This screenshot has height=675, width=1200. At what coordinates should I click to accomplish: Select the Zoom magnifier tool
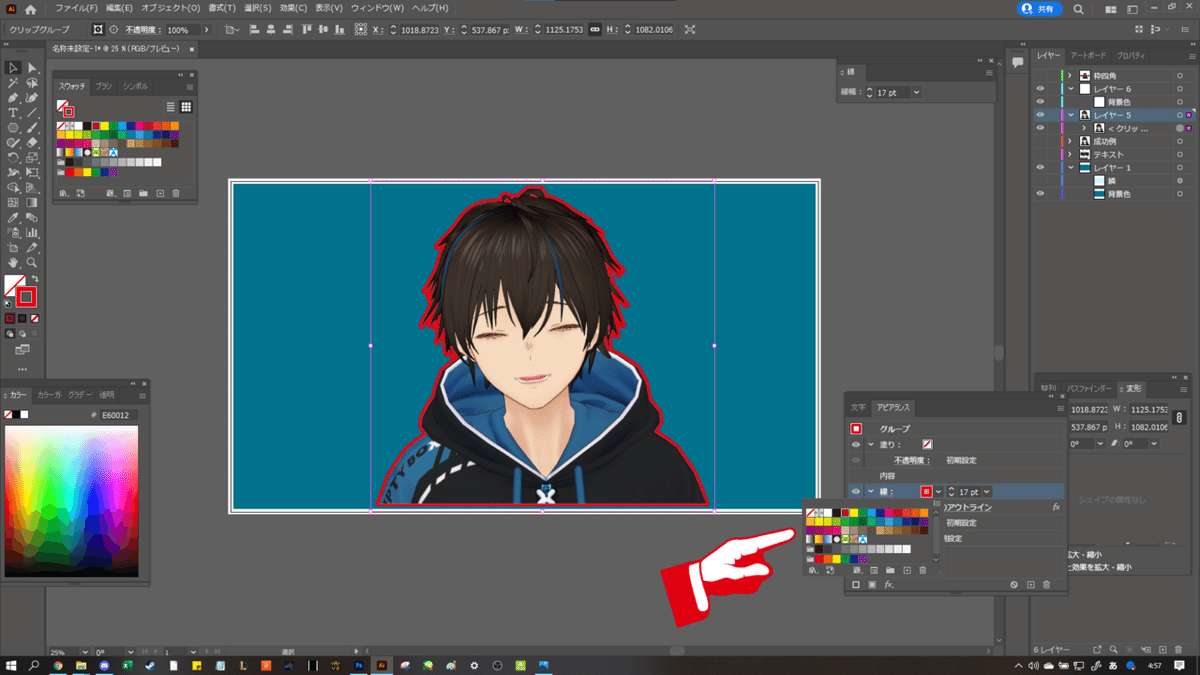32,263
